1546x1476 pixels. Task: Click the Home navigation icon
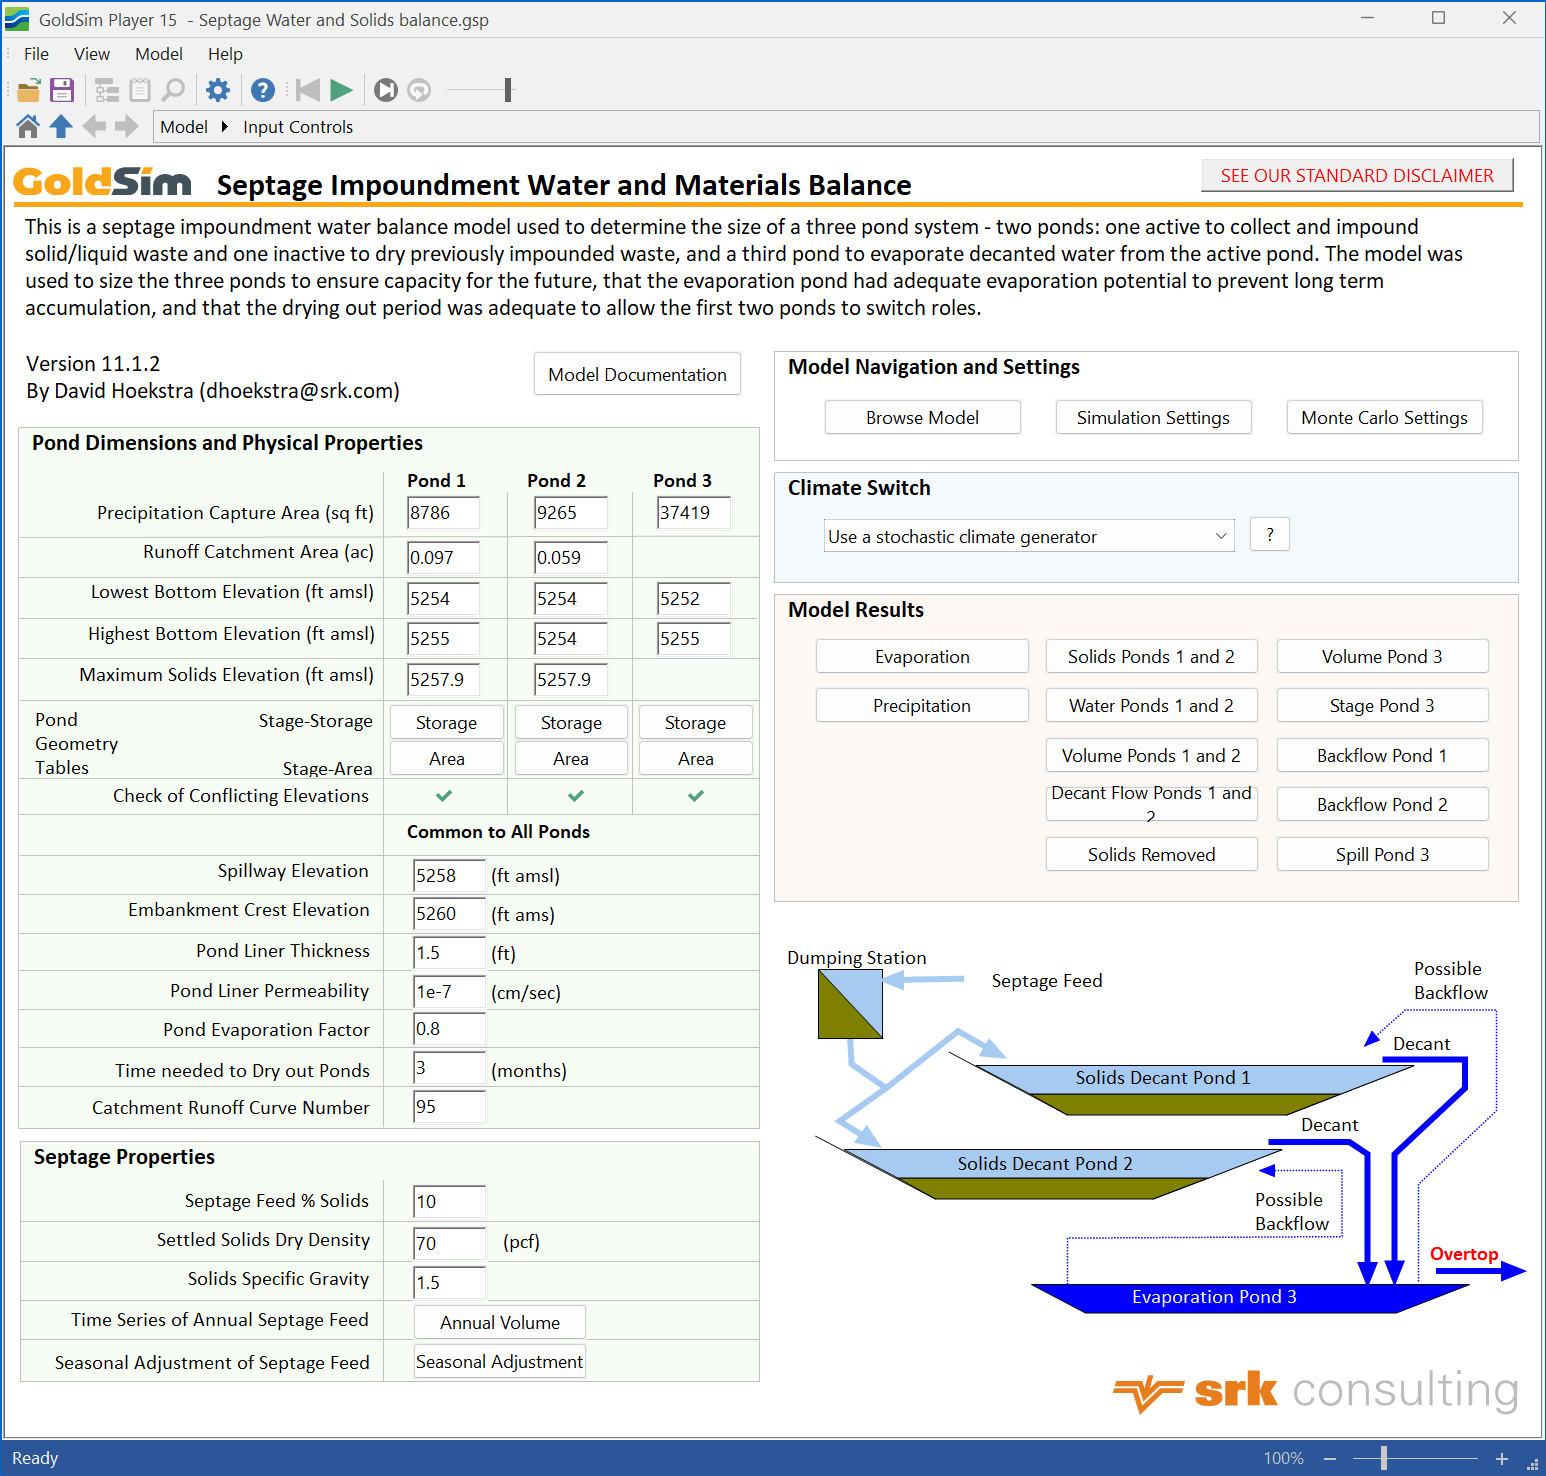(28, 126)
